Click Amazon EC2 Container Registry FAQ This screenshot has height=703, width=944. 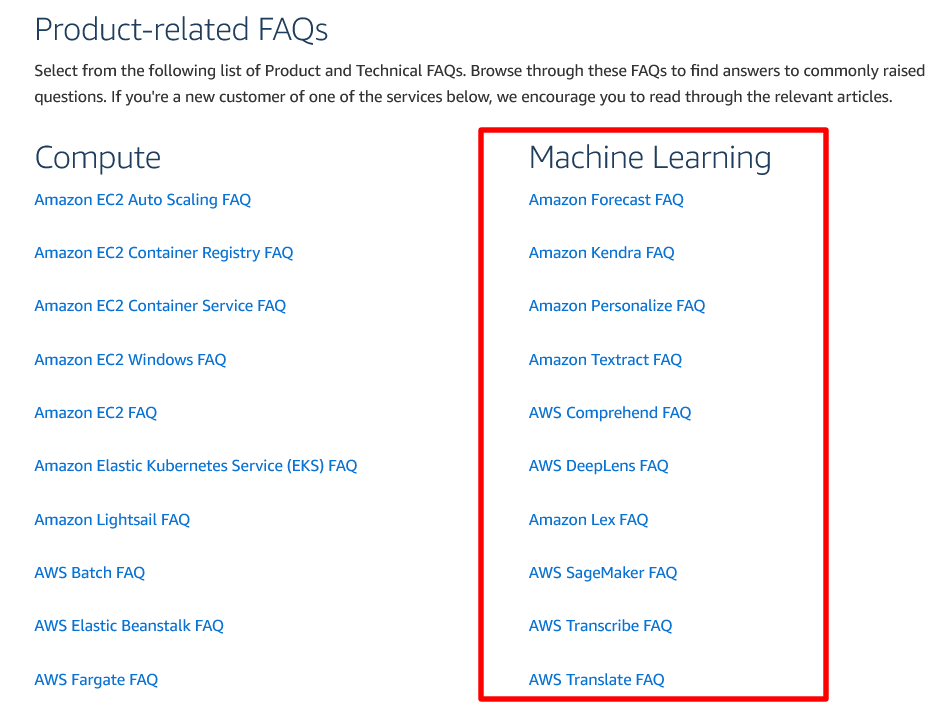(x=164, y=253)
